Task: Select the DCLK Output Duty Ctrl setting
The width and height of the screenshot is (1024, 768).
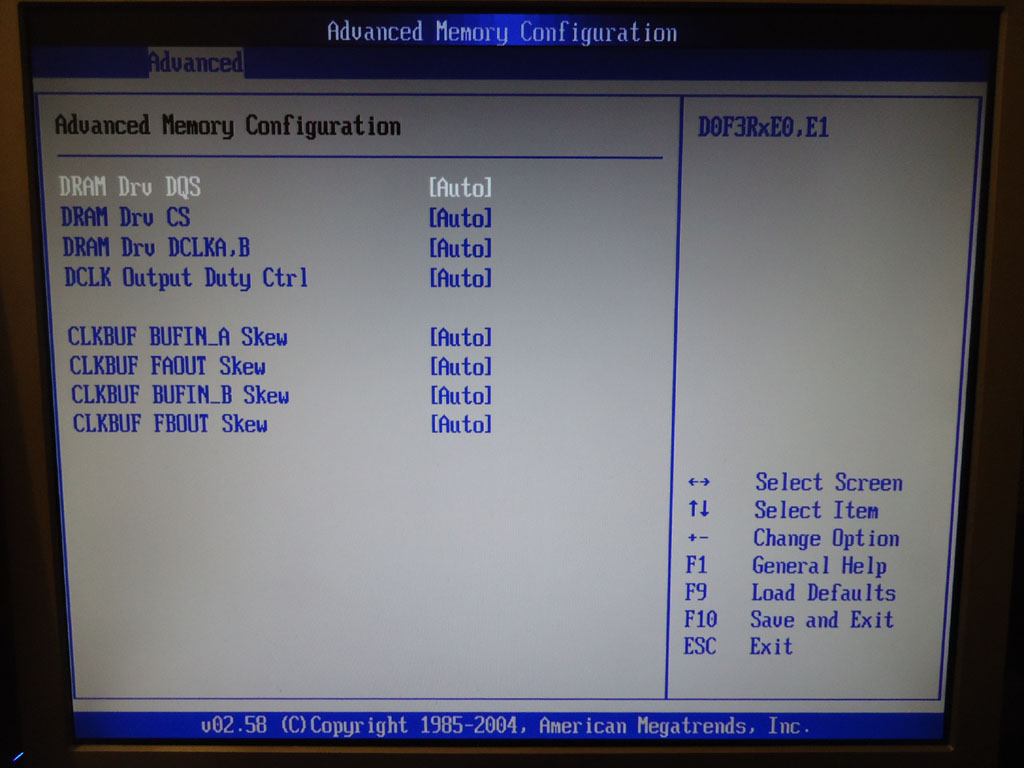Action: pos(186,278)
